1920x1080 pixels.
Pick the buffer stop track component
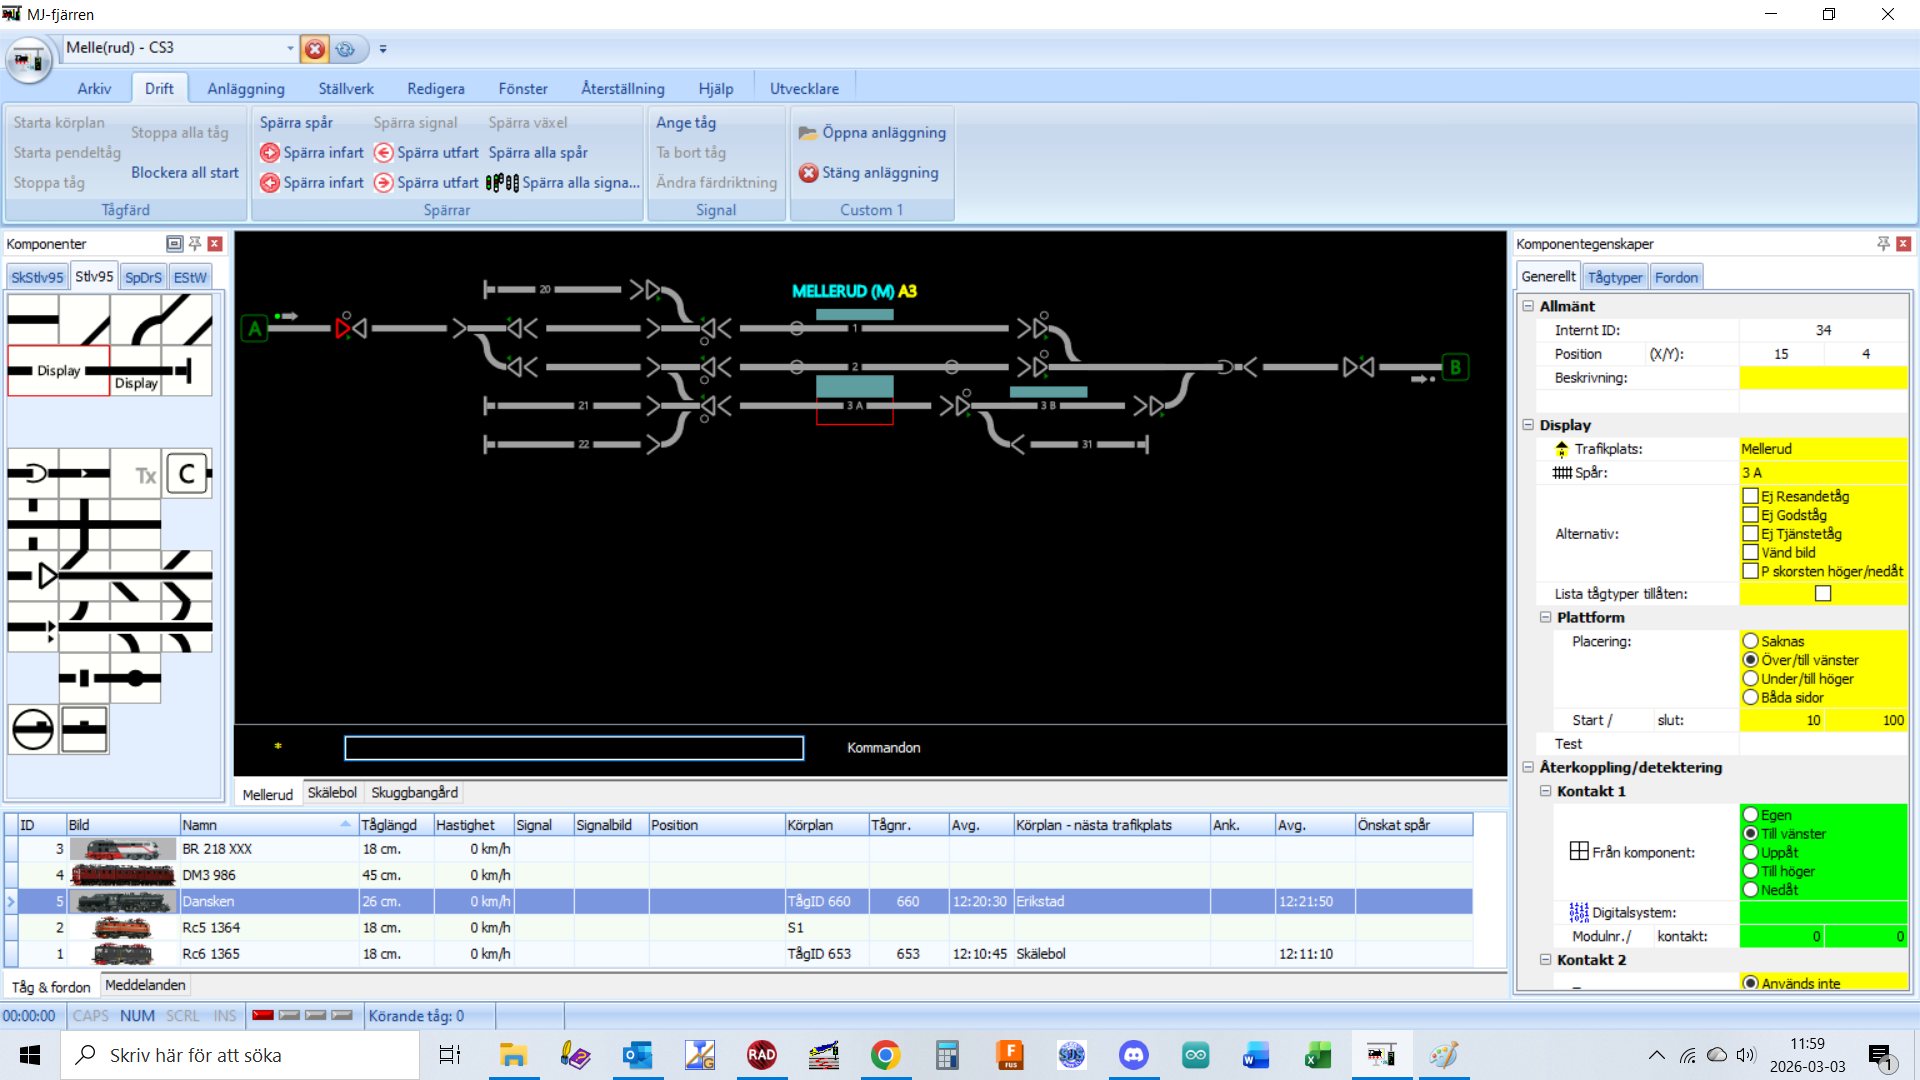[x=186, y=370]
